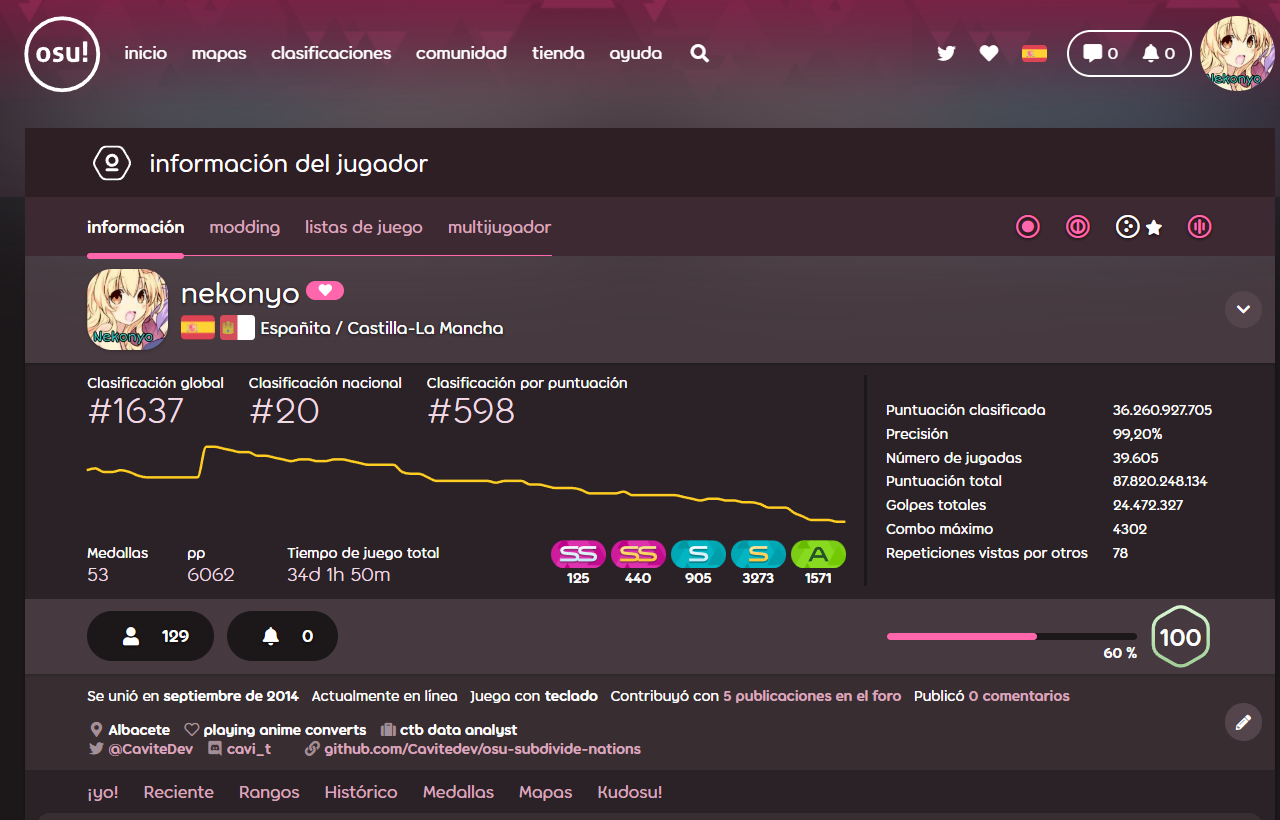Select osu!taiko game mode icon
1280x820 pixels.
[1077, 227]
